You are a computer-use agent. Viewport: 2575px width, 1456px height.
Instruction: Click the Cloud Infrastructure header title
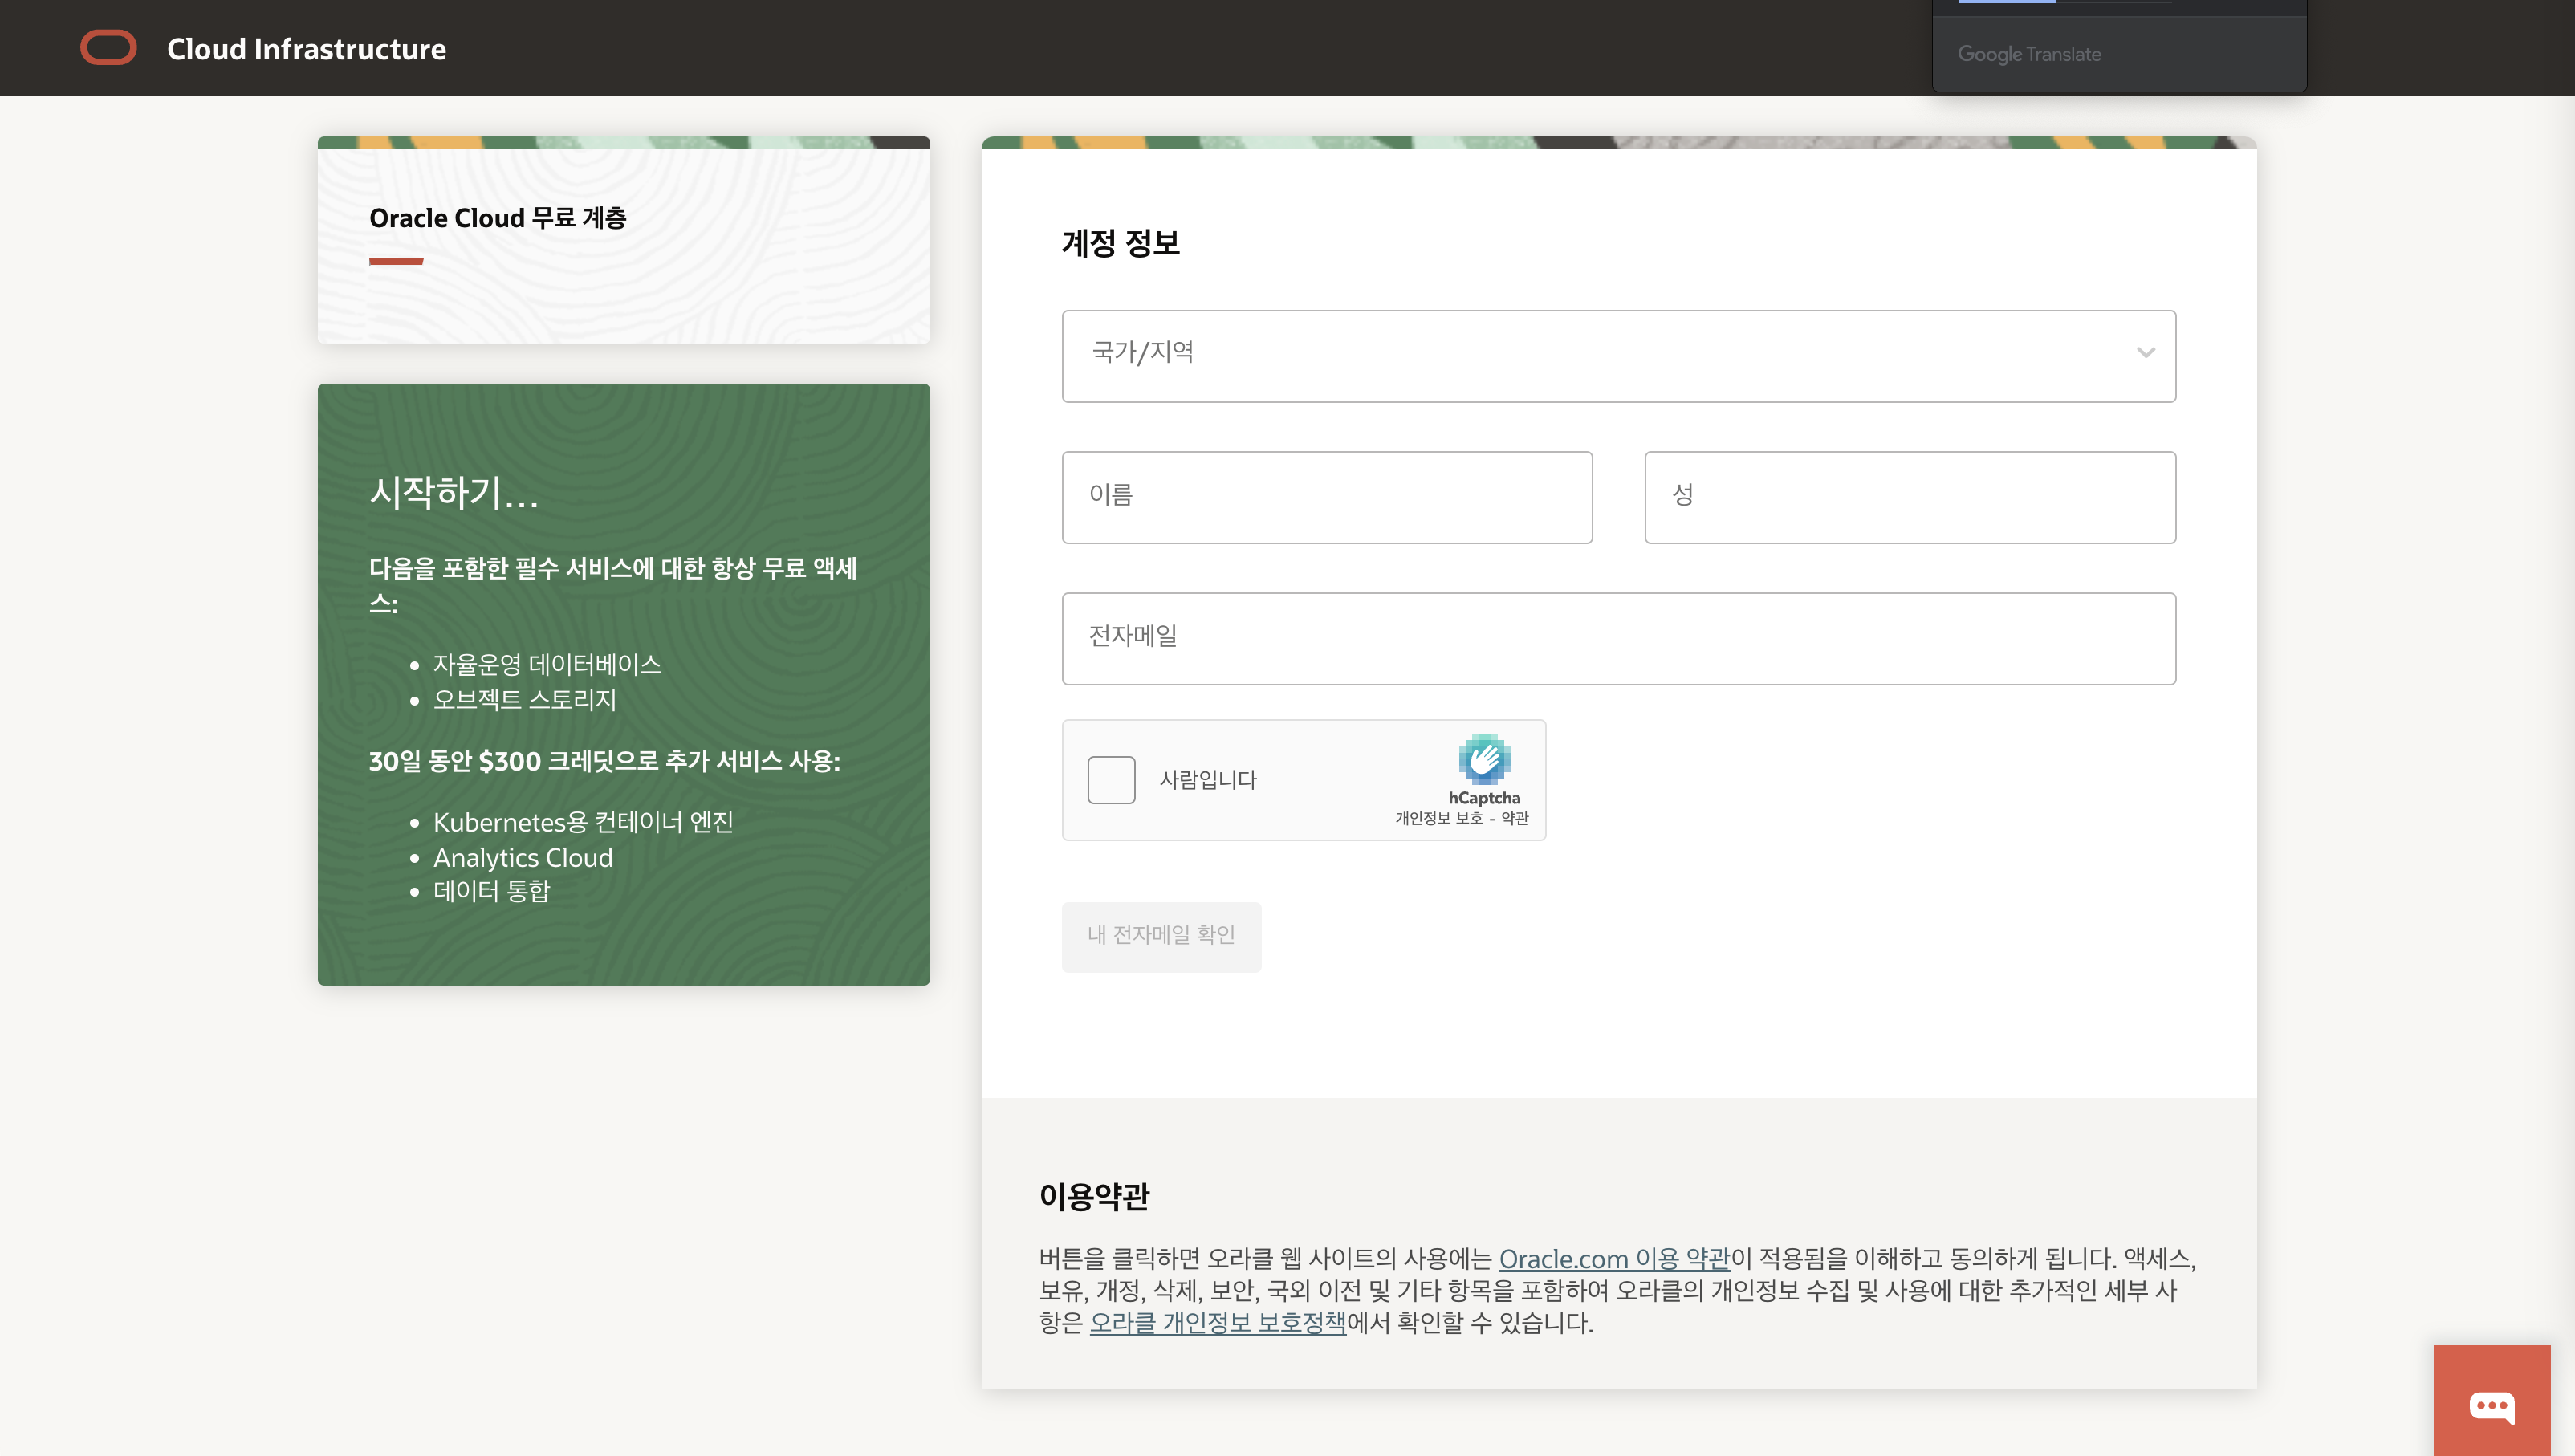(x=306, y=49)
